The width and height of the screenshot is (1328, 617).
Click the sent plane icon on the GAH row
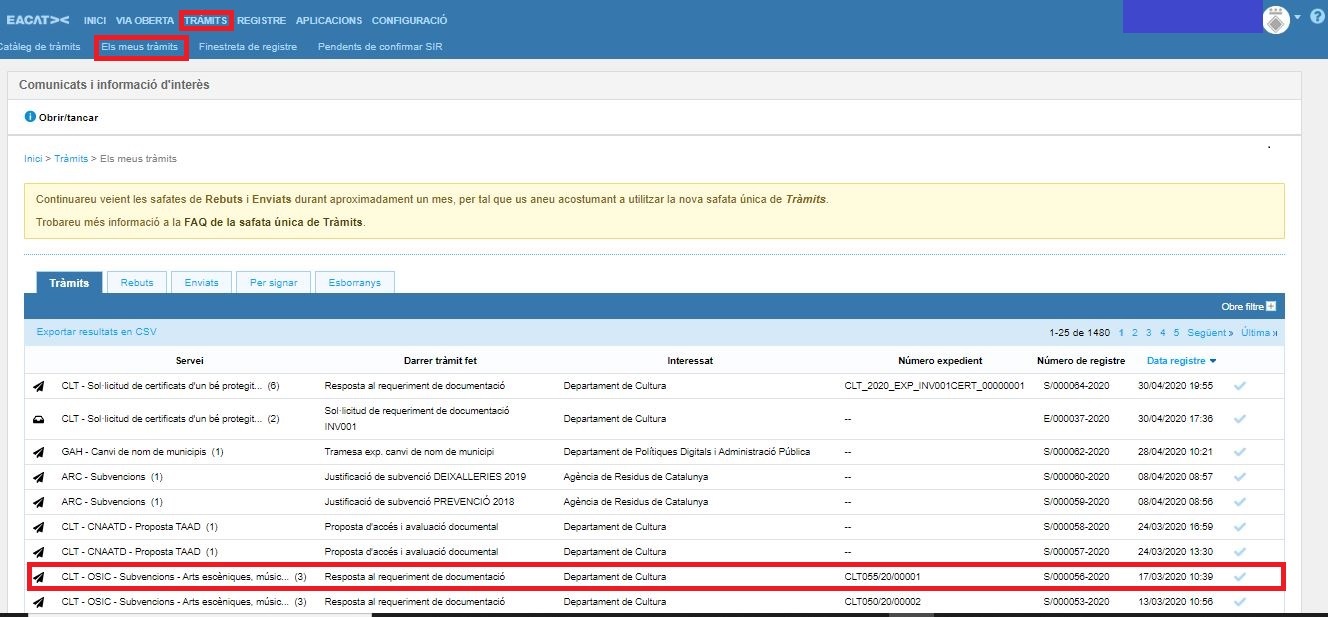[39, 452]
